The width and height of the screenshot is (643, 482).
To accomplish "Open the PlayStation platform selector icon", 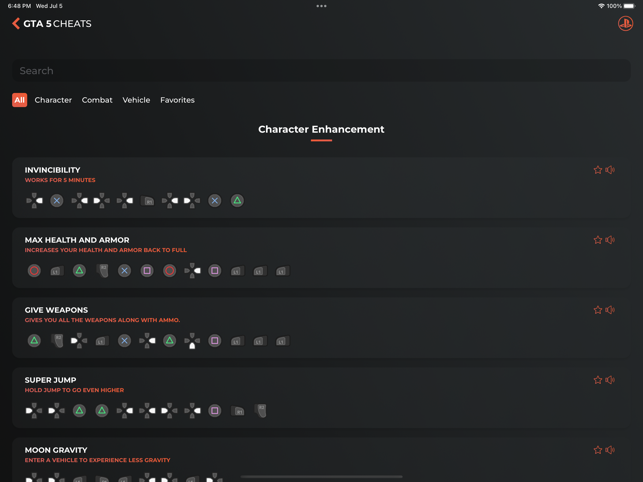I will tap(625, 23).
